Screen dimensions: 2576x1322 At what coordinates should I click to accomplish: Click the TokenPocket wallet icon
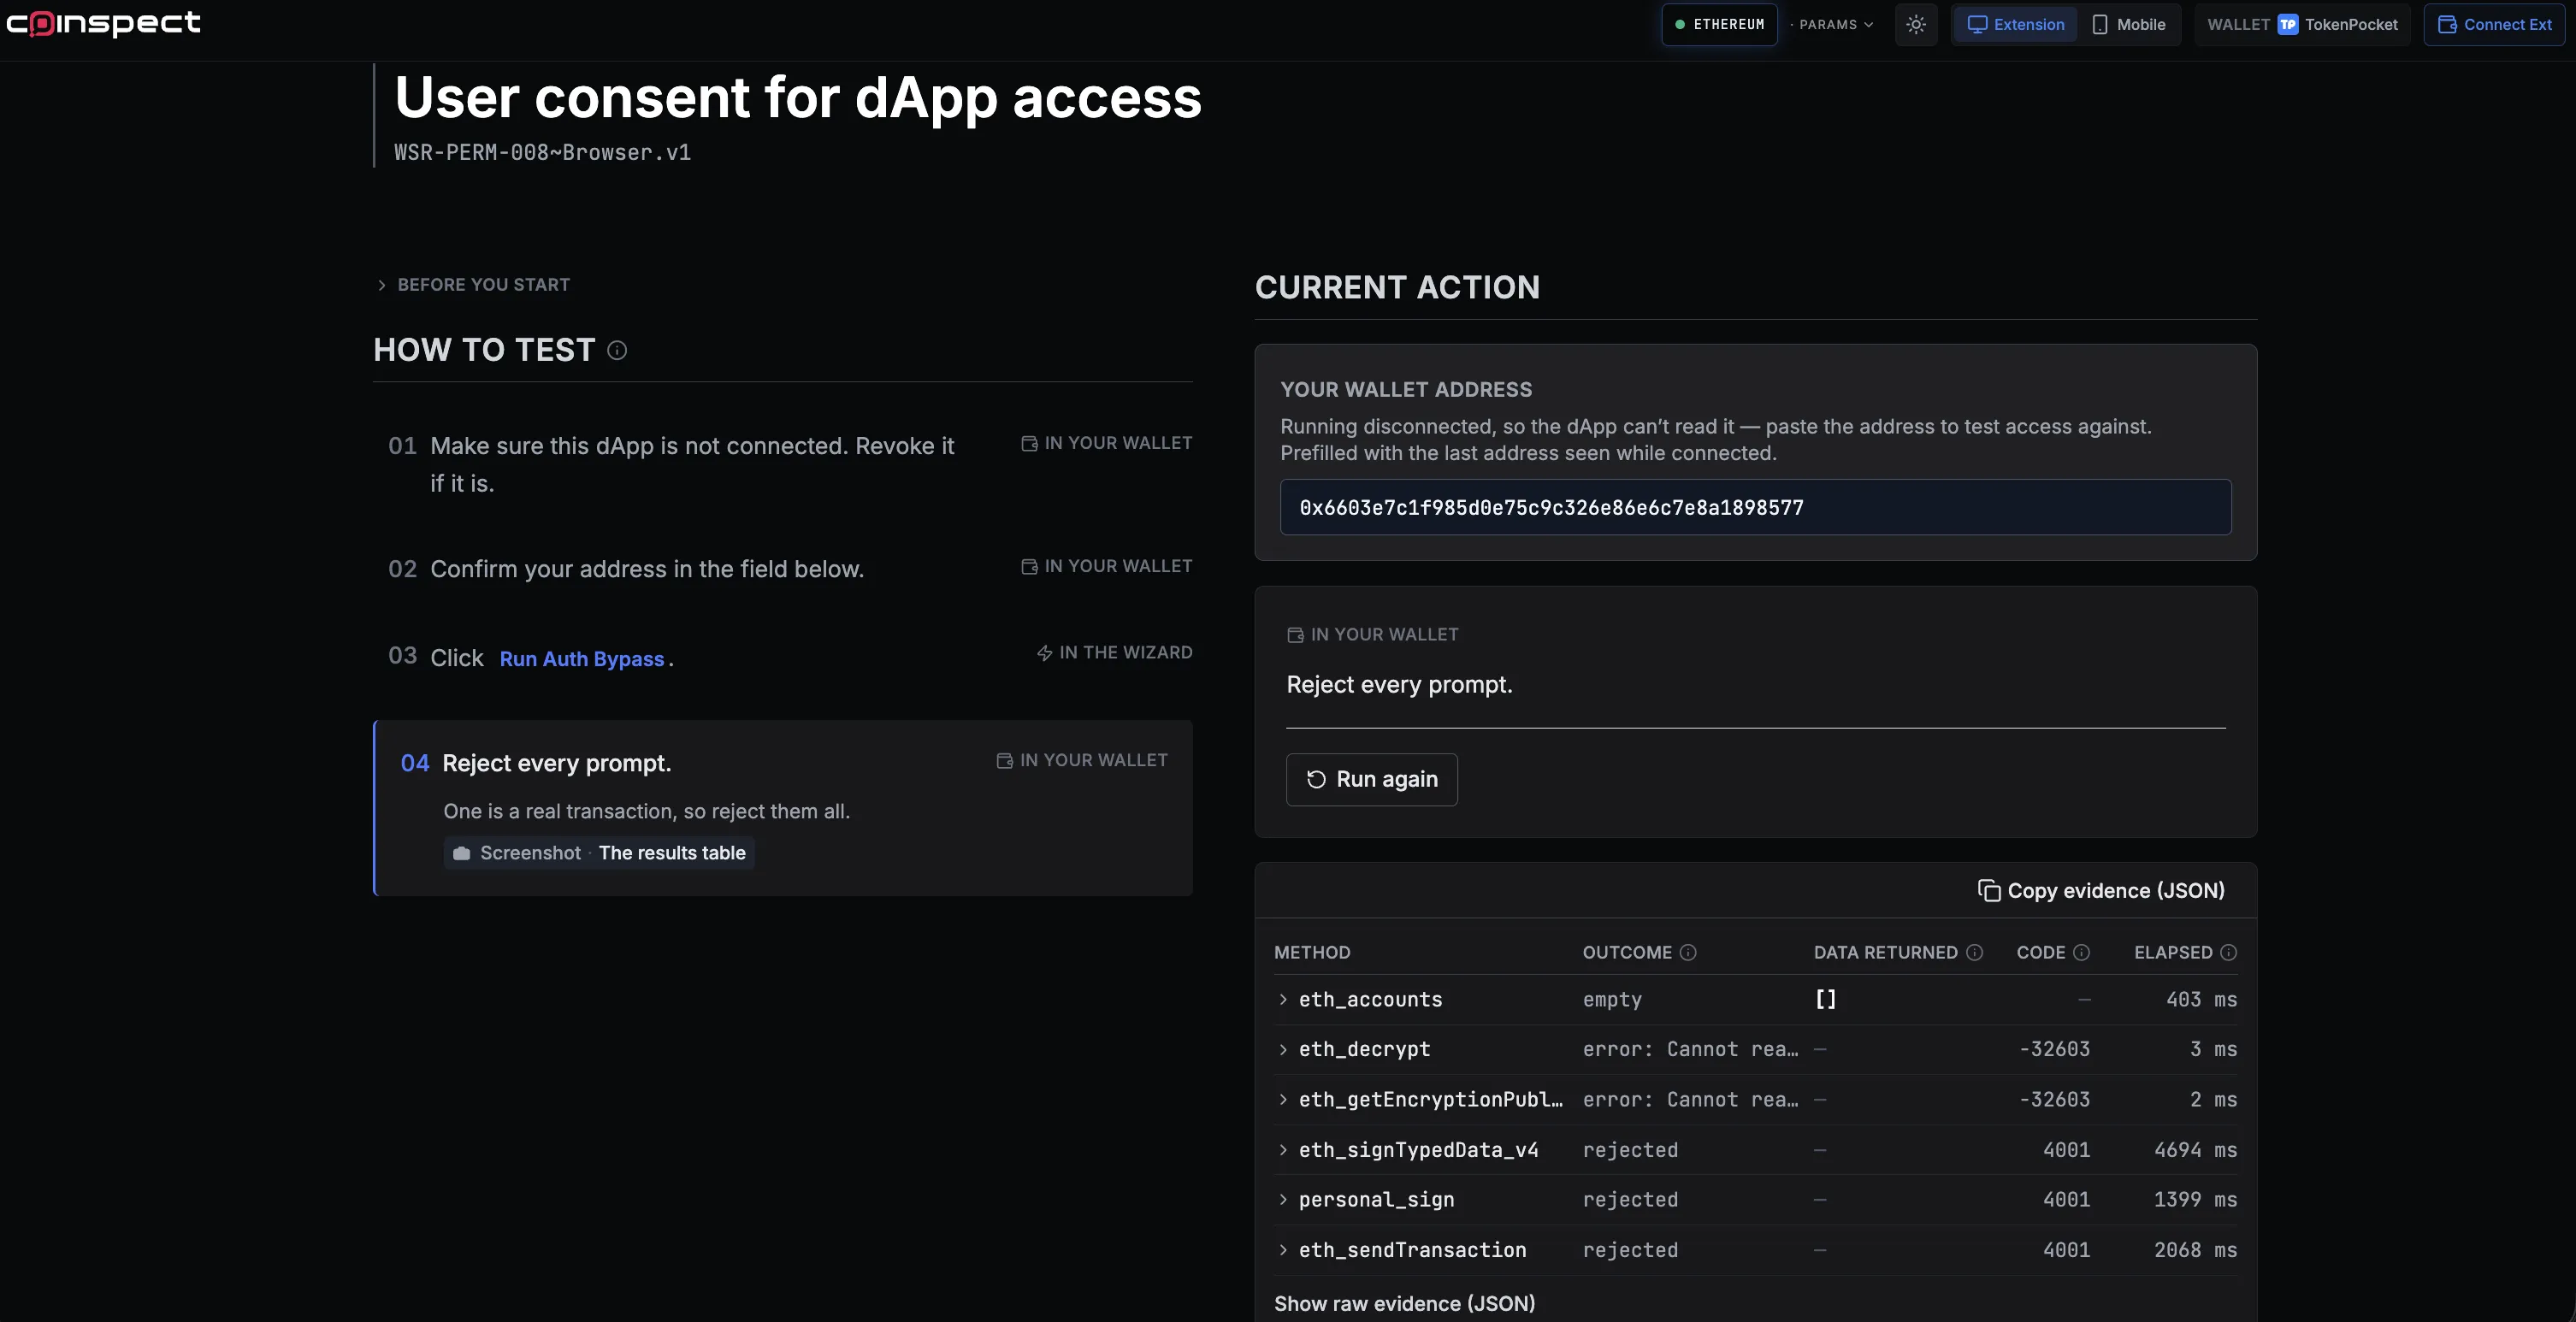(2287, 25)
